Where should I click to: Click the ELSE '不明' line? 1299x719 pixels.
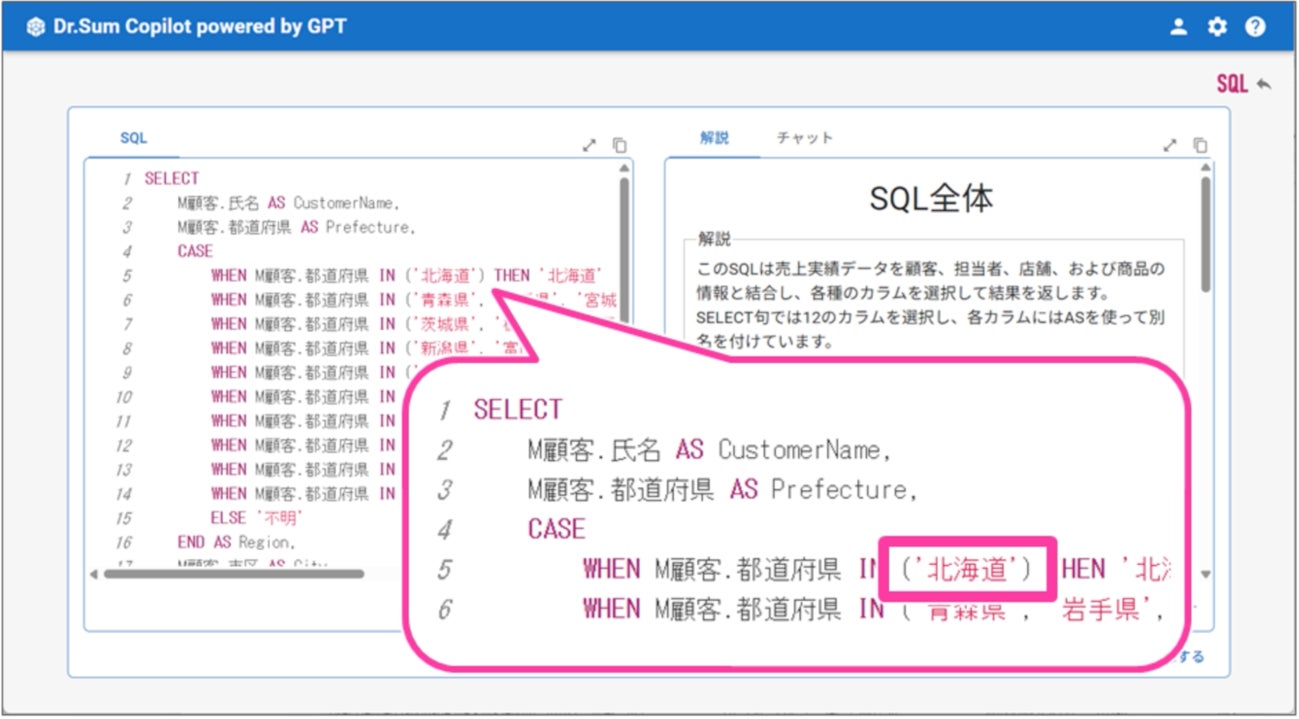[x=256, y=518]
